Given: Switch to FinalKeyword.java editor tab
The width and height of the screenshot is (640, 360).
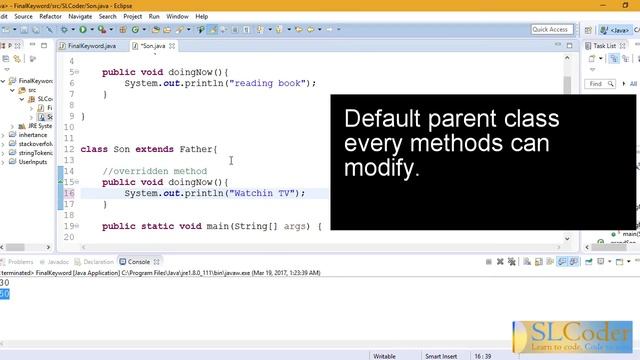Looking at the screenshot, I should [91, 46].
